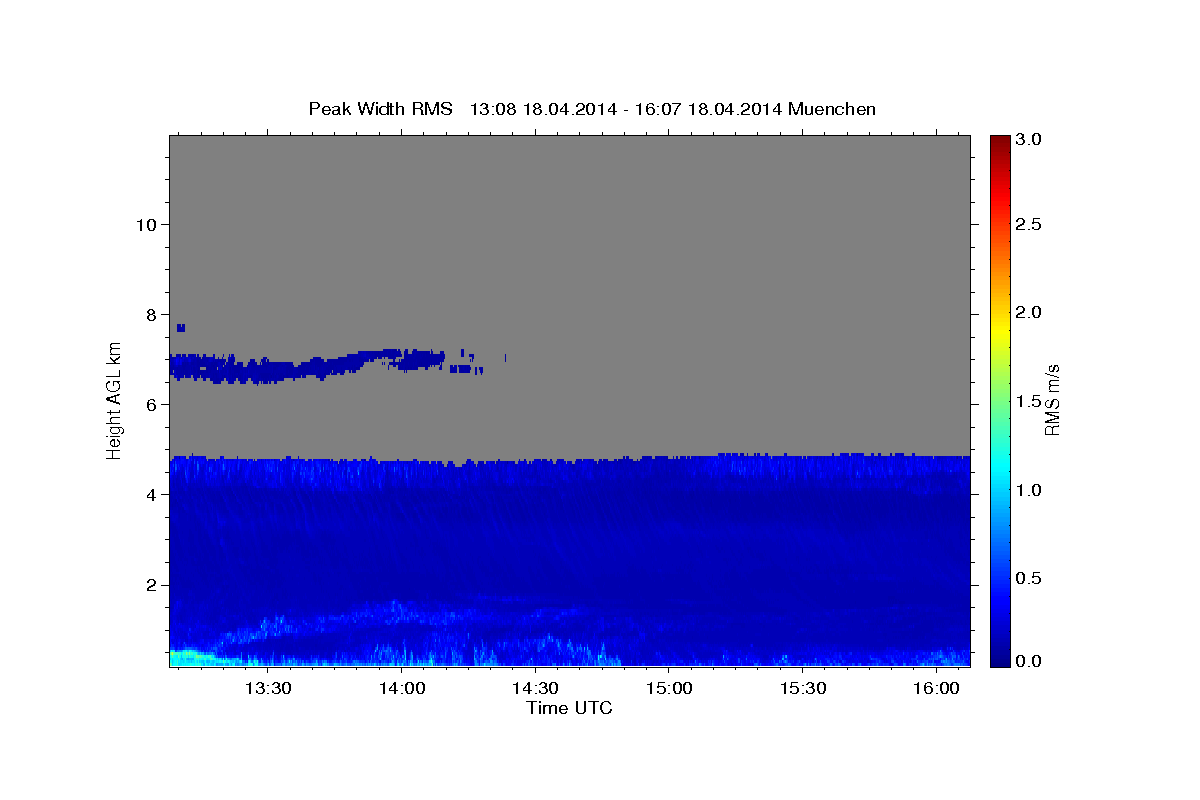Image resolution: width=1200 pixels, height=800 pixels.
Task: Click the 15:00 time tick label
Action: pos(669,689)
